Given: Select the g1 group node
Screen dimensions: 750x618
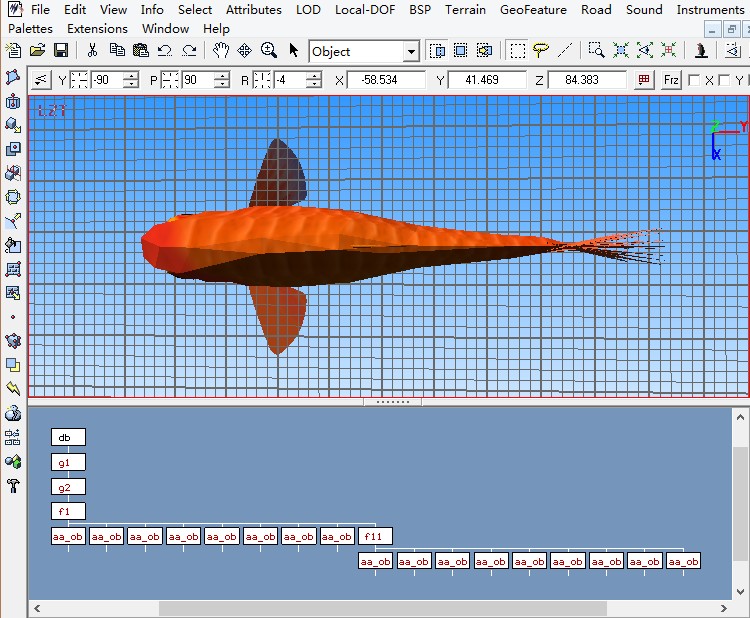Looking at the screenshot, I should pyautogui.click(x=68, y=463).
